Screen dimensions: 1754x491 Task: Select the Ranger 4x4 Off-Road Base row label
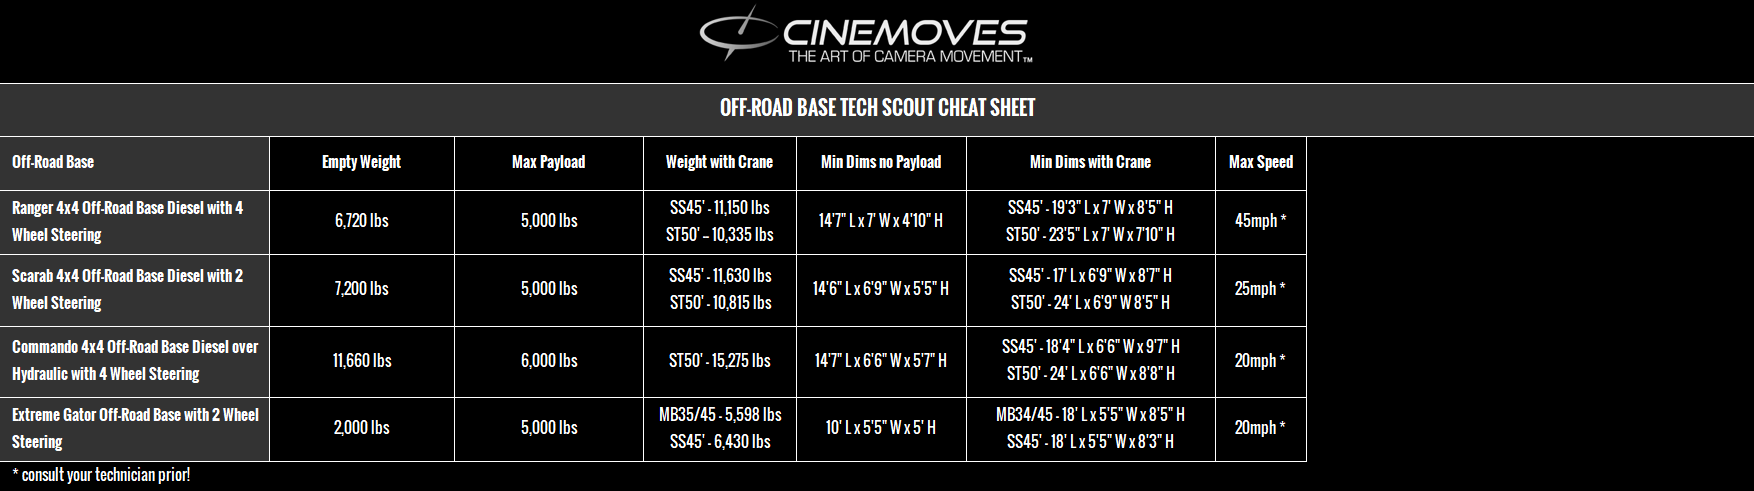point(127,221)
